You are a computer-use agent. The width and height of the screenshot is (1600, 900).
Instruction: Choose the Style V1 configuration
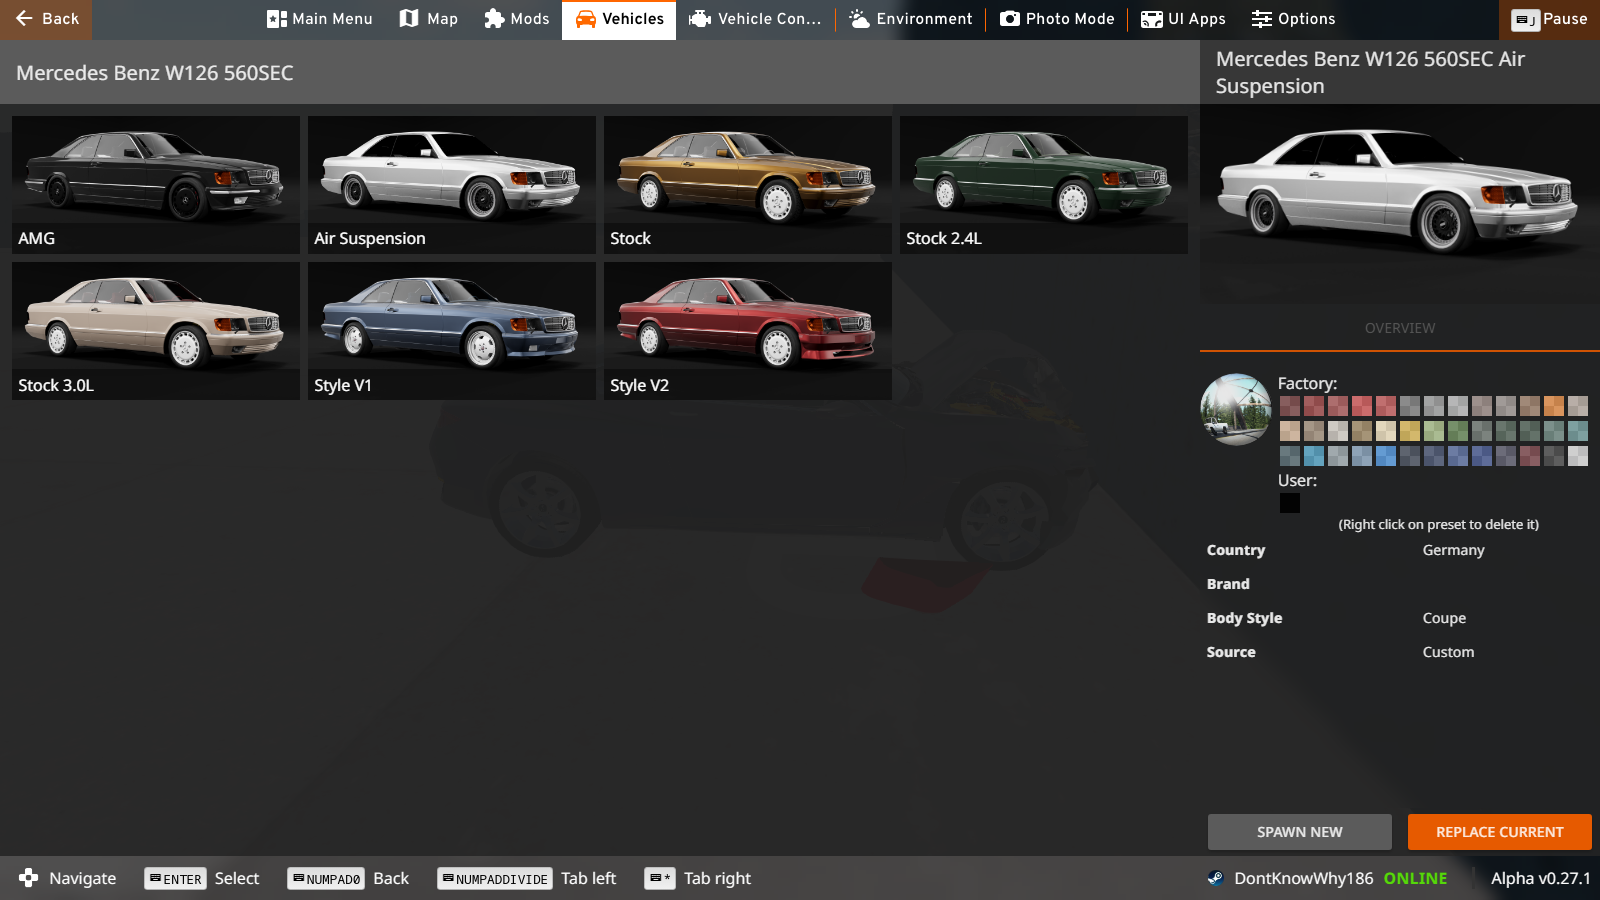[x=452, y=331]
